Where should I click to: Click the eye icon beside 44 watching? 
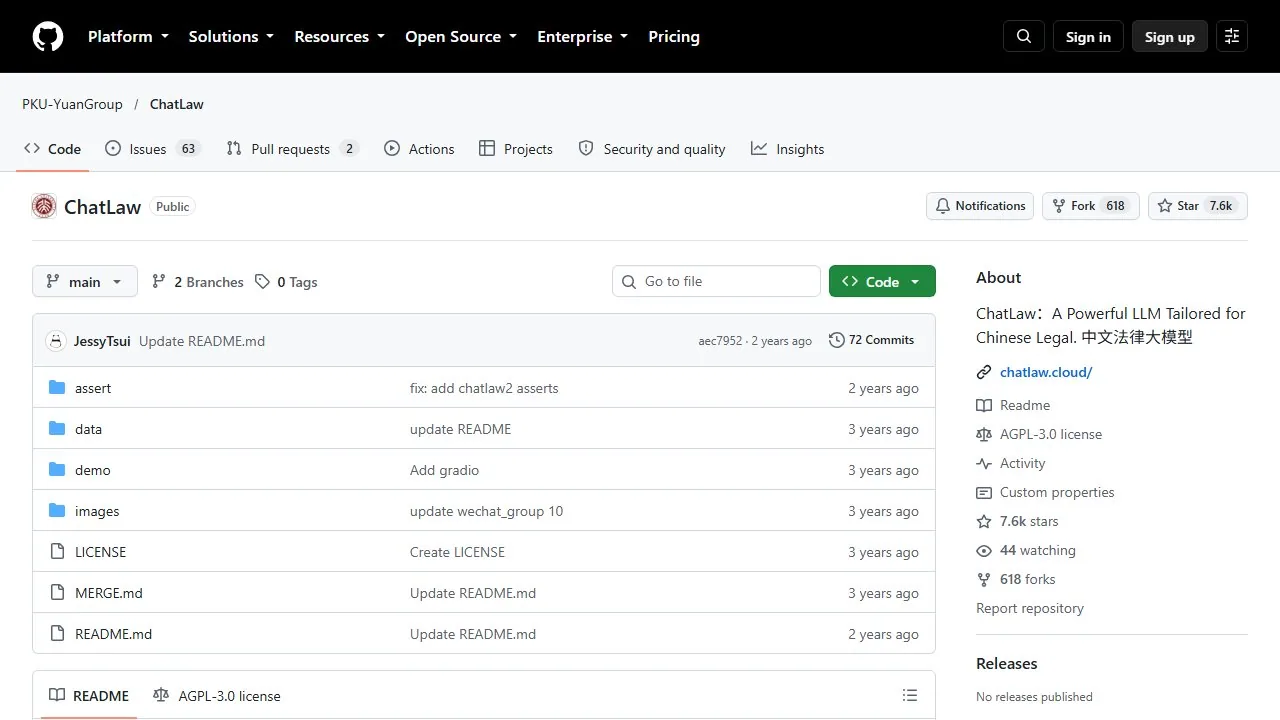coord(984,550)
